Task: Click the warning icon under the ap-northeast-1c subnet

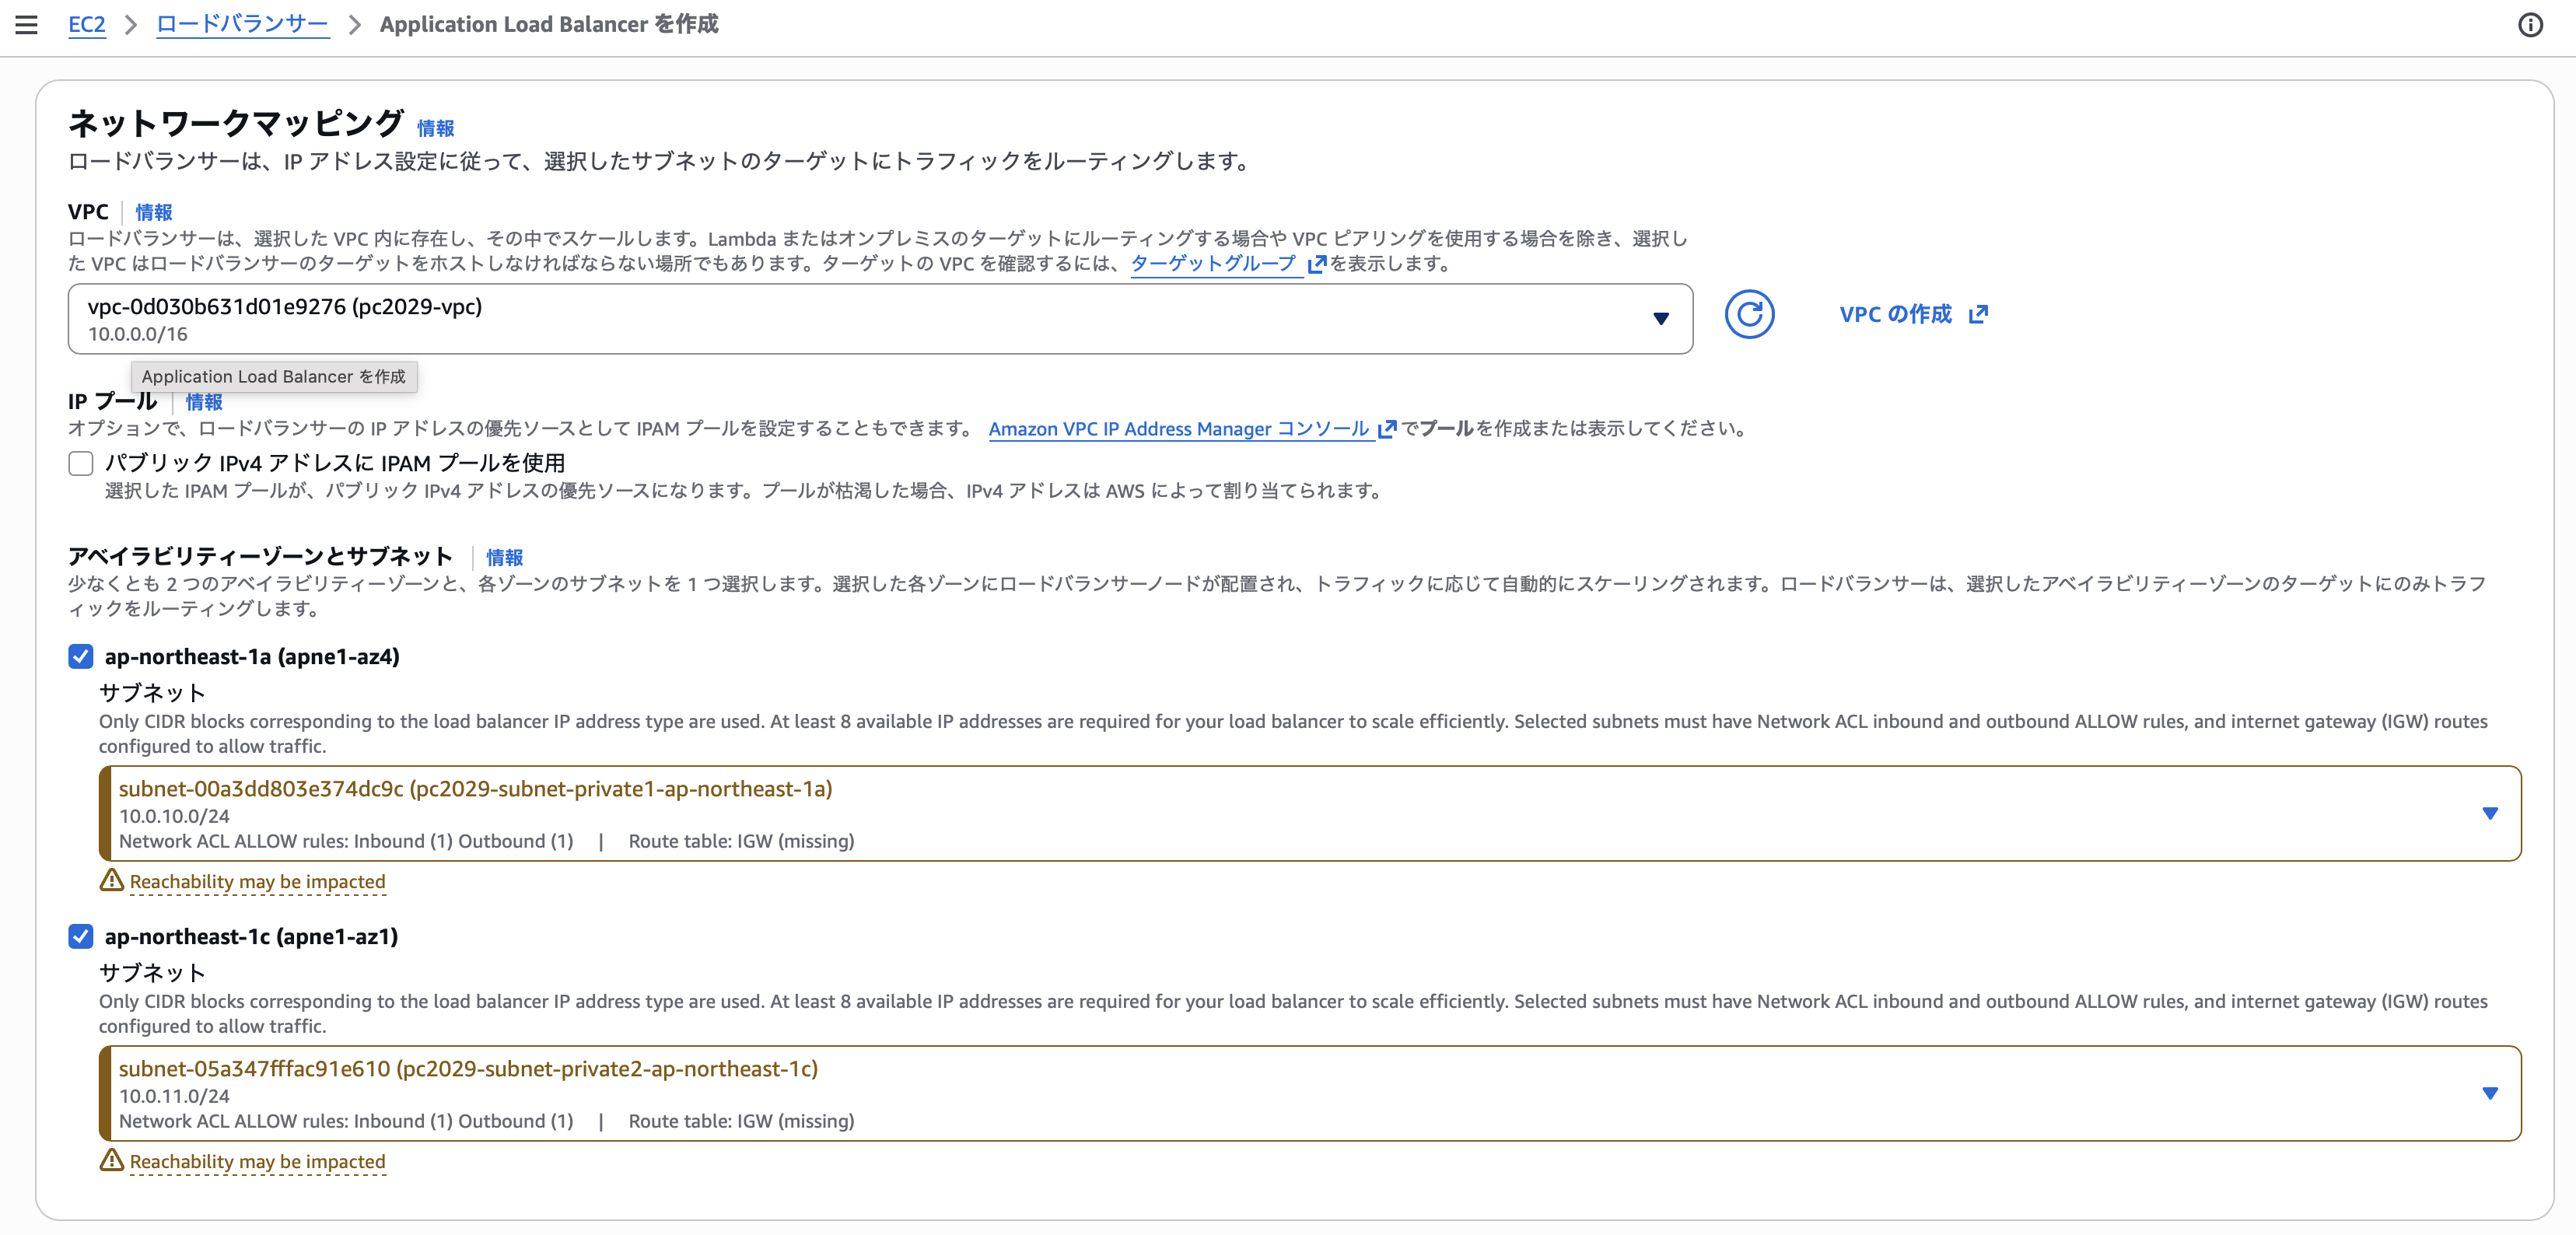Action: [x=111, y=1160]
